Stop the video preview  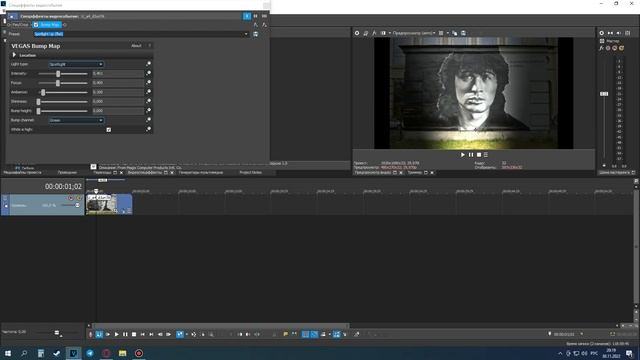pyautogui.click(x=479, y=155)
